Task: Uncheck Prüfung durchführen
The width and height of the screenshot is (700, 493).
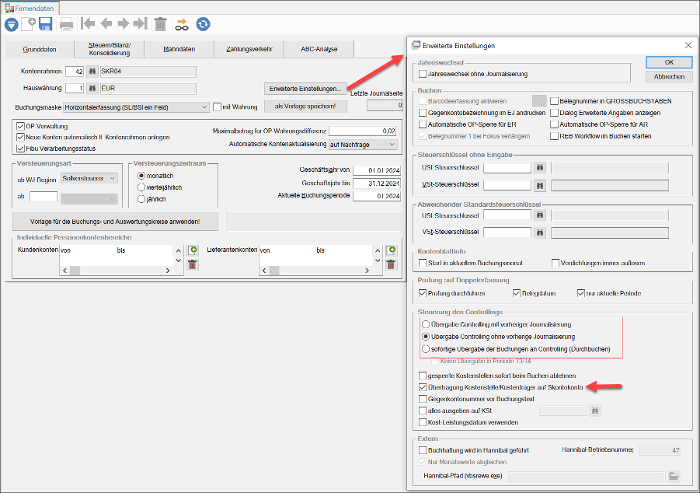Action: (x=422, y=293)
